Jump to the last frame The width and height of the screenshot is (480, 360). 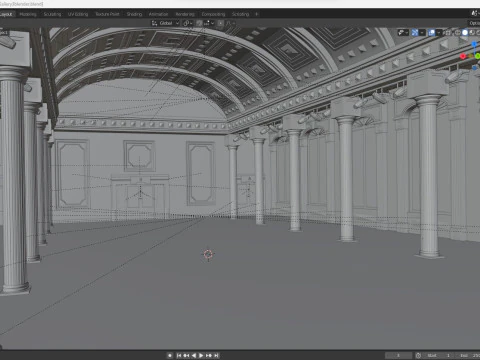[x=216, y=355]
